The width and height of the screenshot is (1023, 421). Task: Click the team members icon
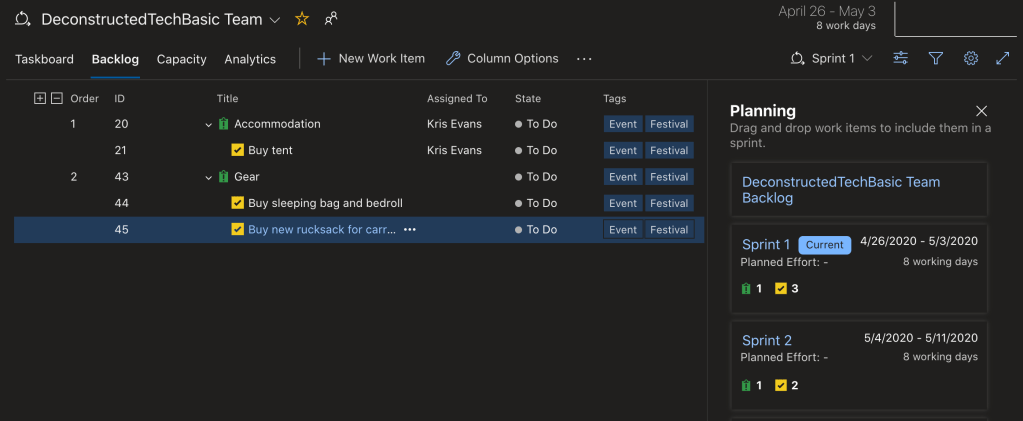tap(331, 19)
